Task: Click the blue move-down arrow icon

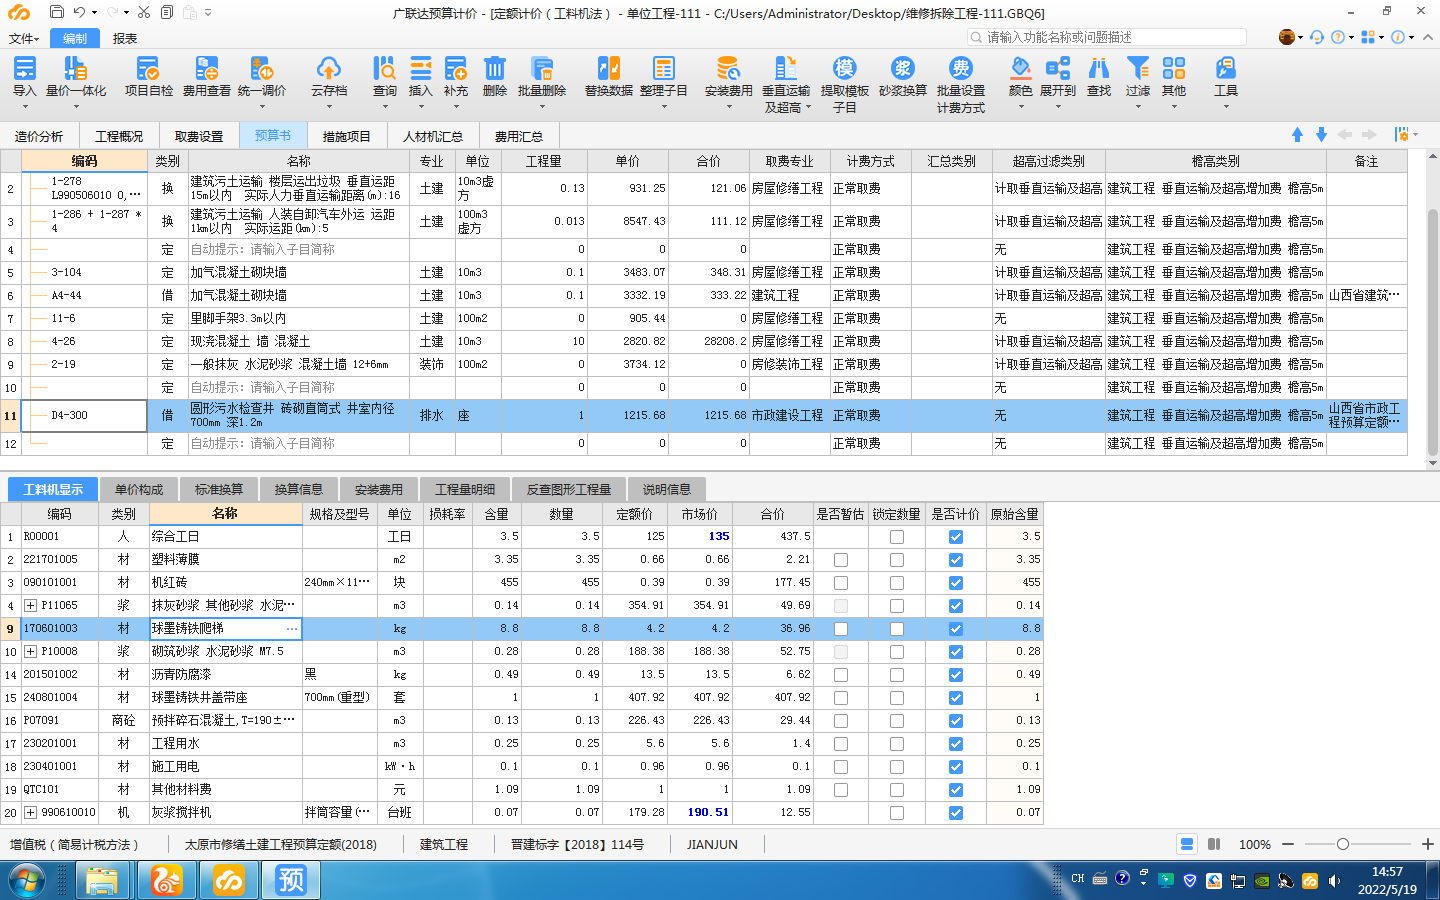Action: [x=1321, y=135]
